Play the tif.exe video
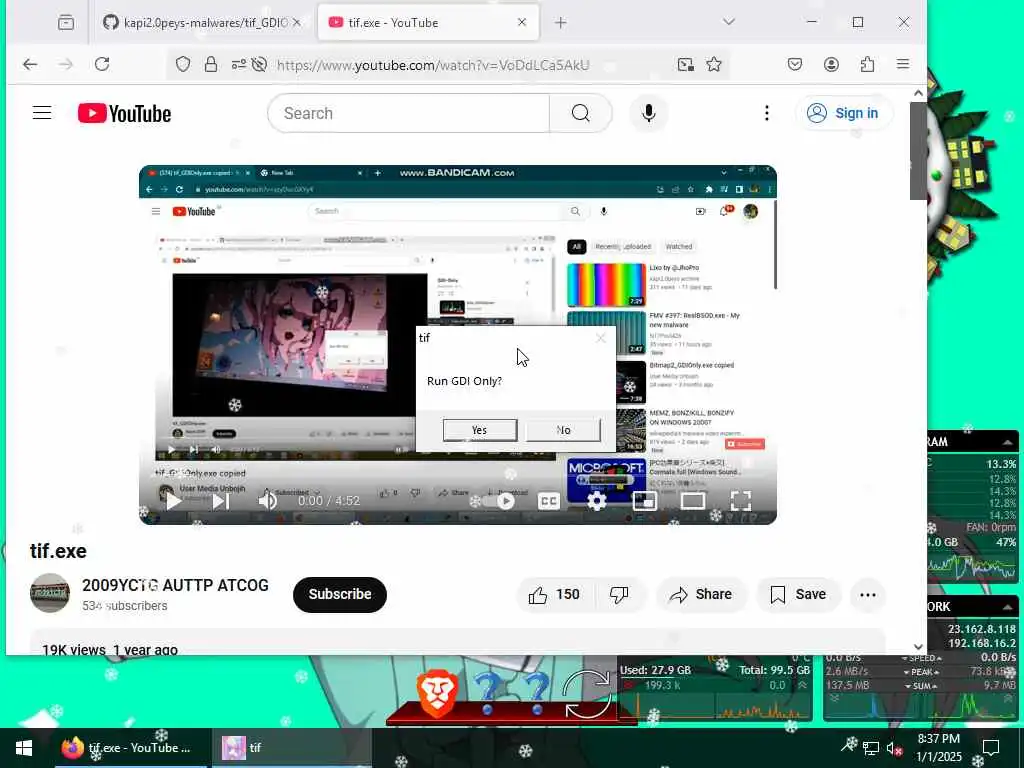1024x768 pixels. point(173,501)
